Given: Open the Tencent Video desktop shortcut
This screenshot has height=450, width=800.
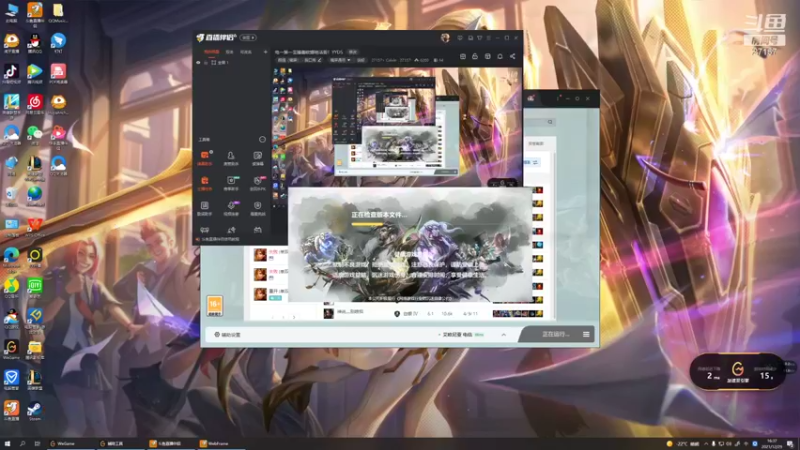Looking at the screenshot, I should [x=35, y=73].
